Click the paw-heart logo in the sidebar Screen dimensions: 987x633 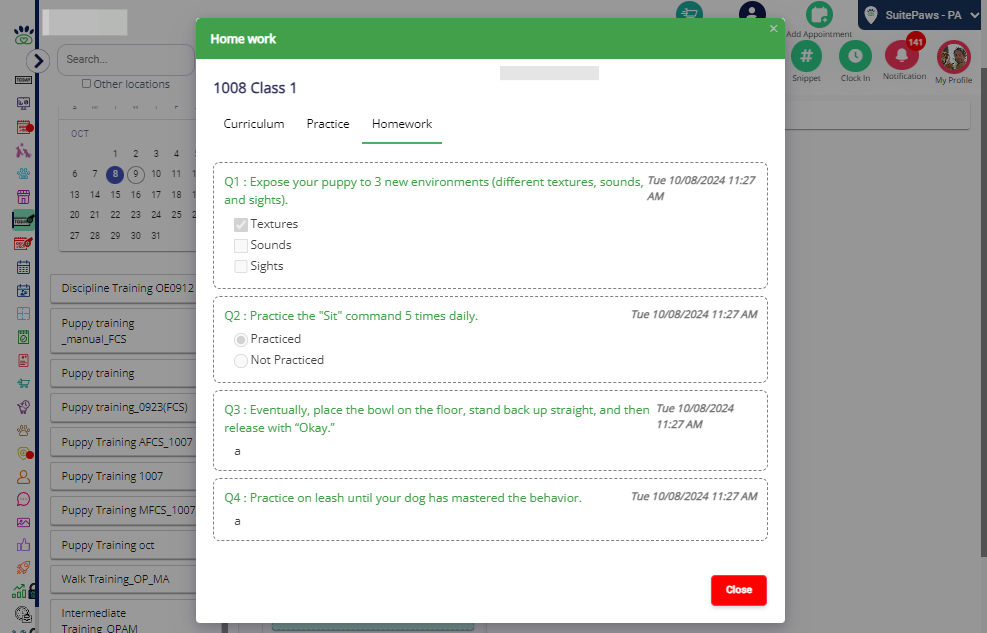click(23, 35)
